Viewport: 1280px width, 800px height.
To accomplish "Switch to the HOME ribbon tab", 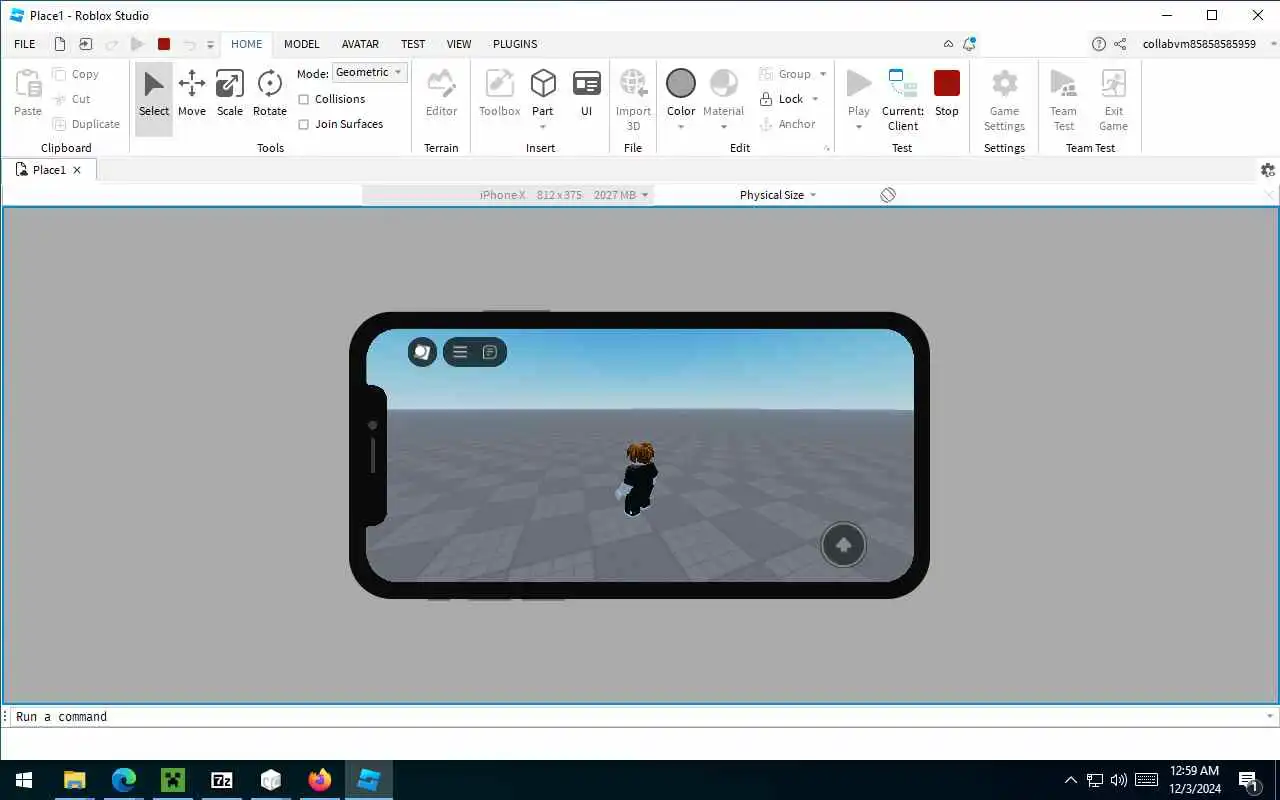I will click(x=247, y=44).
